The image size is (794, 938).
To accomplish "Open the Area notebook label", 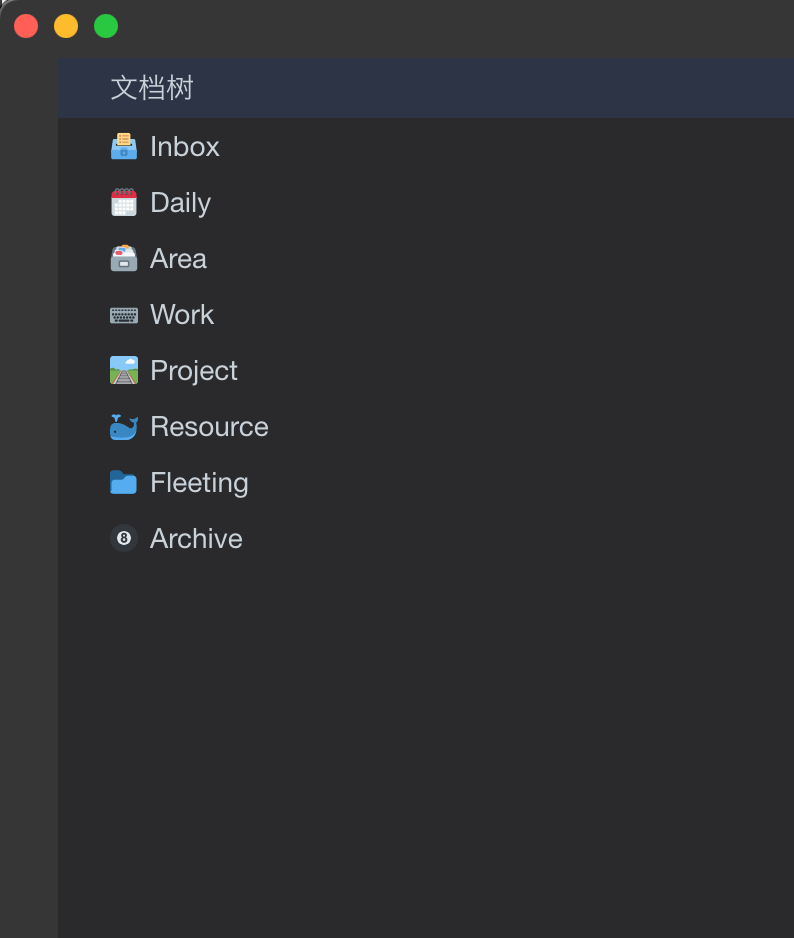I will 178,259.
